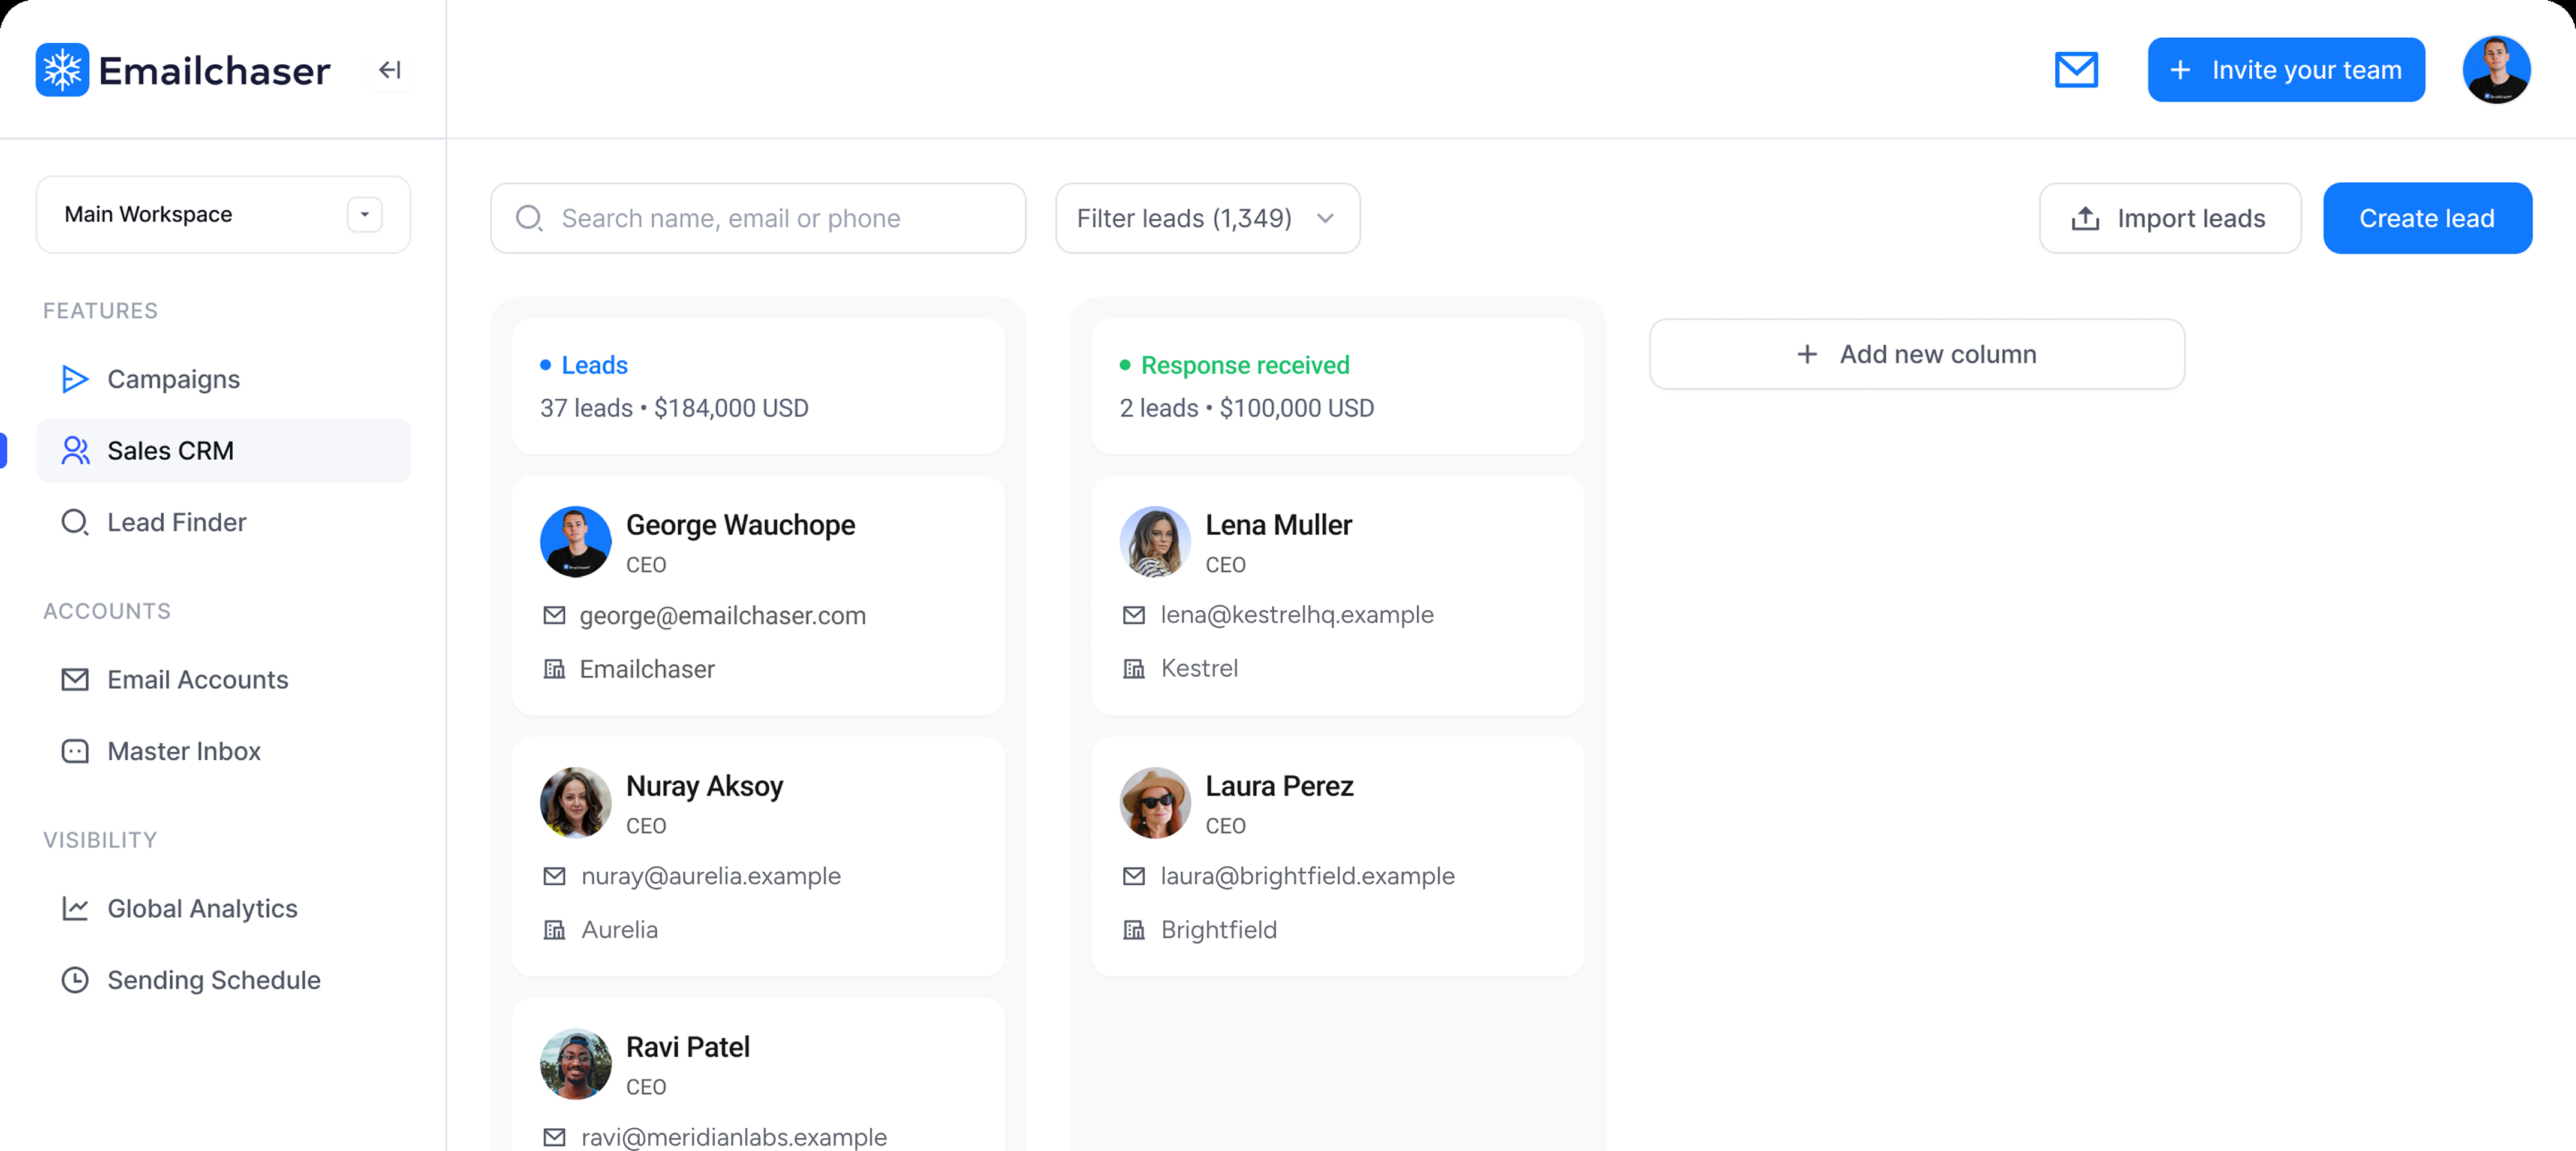Click the Master Inbox chat icon
The width and height of the screenshot is (2576, 1151).
point(75,751)
